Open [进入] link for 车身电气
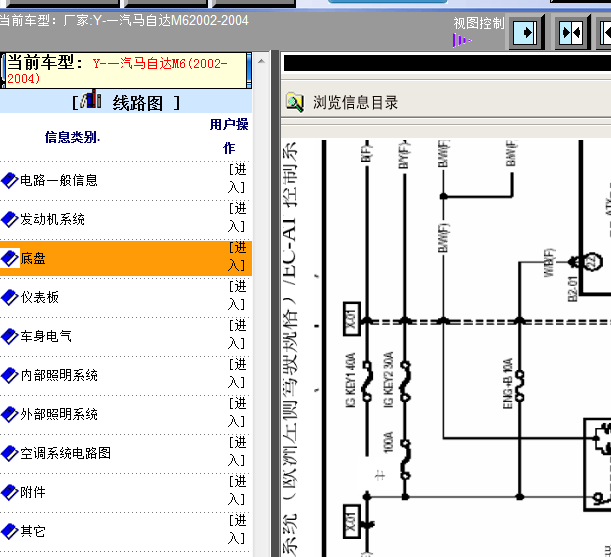611x557 pixels. 237,334
